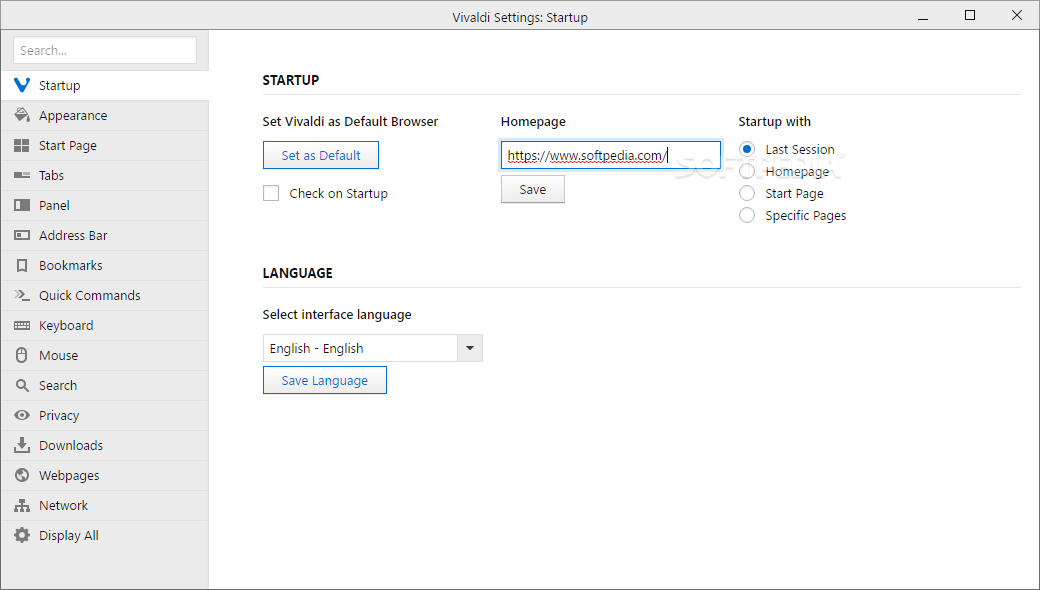Click the grid icon for Start Page

[22, 145]
